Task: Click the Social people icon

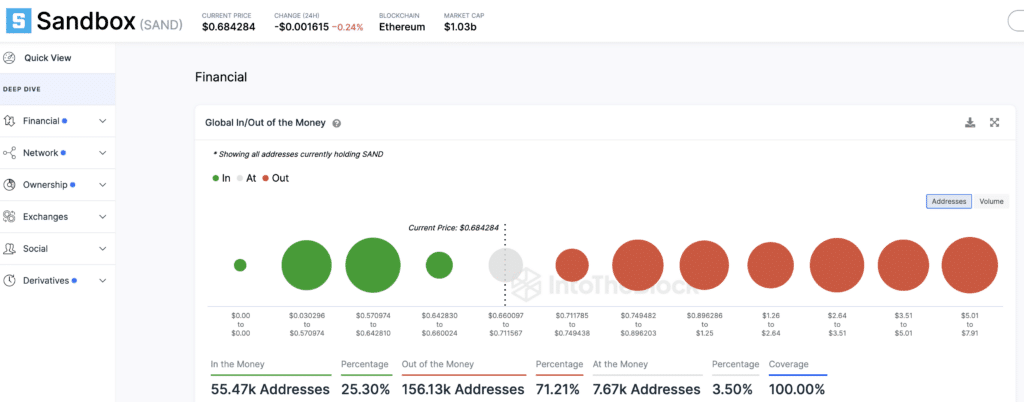Action: pos(9,249)
